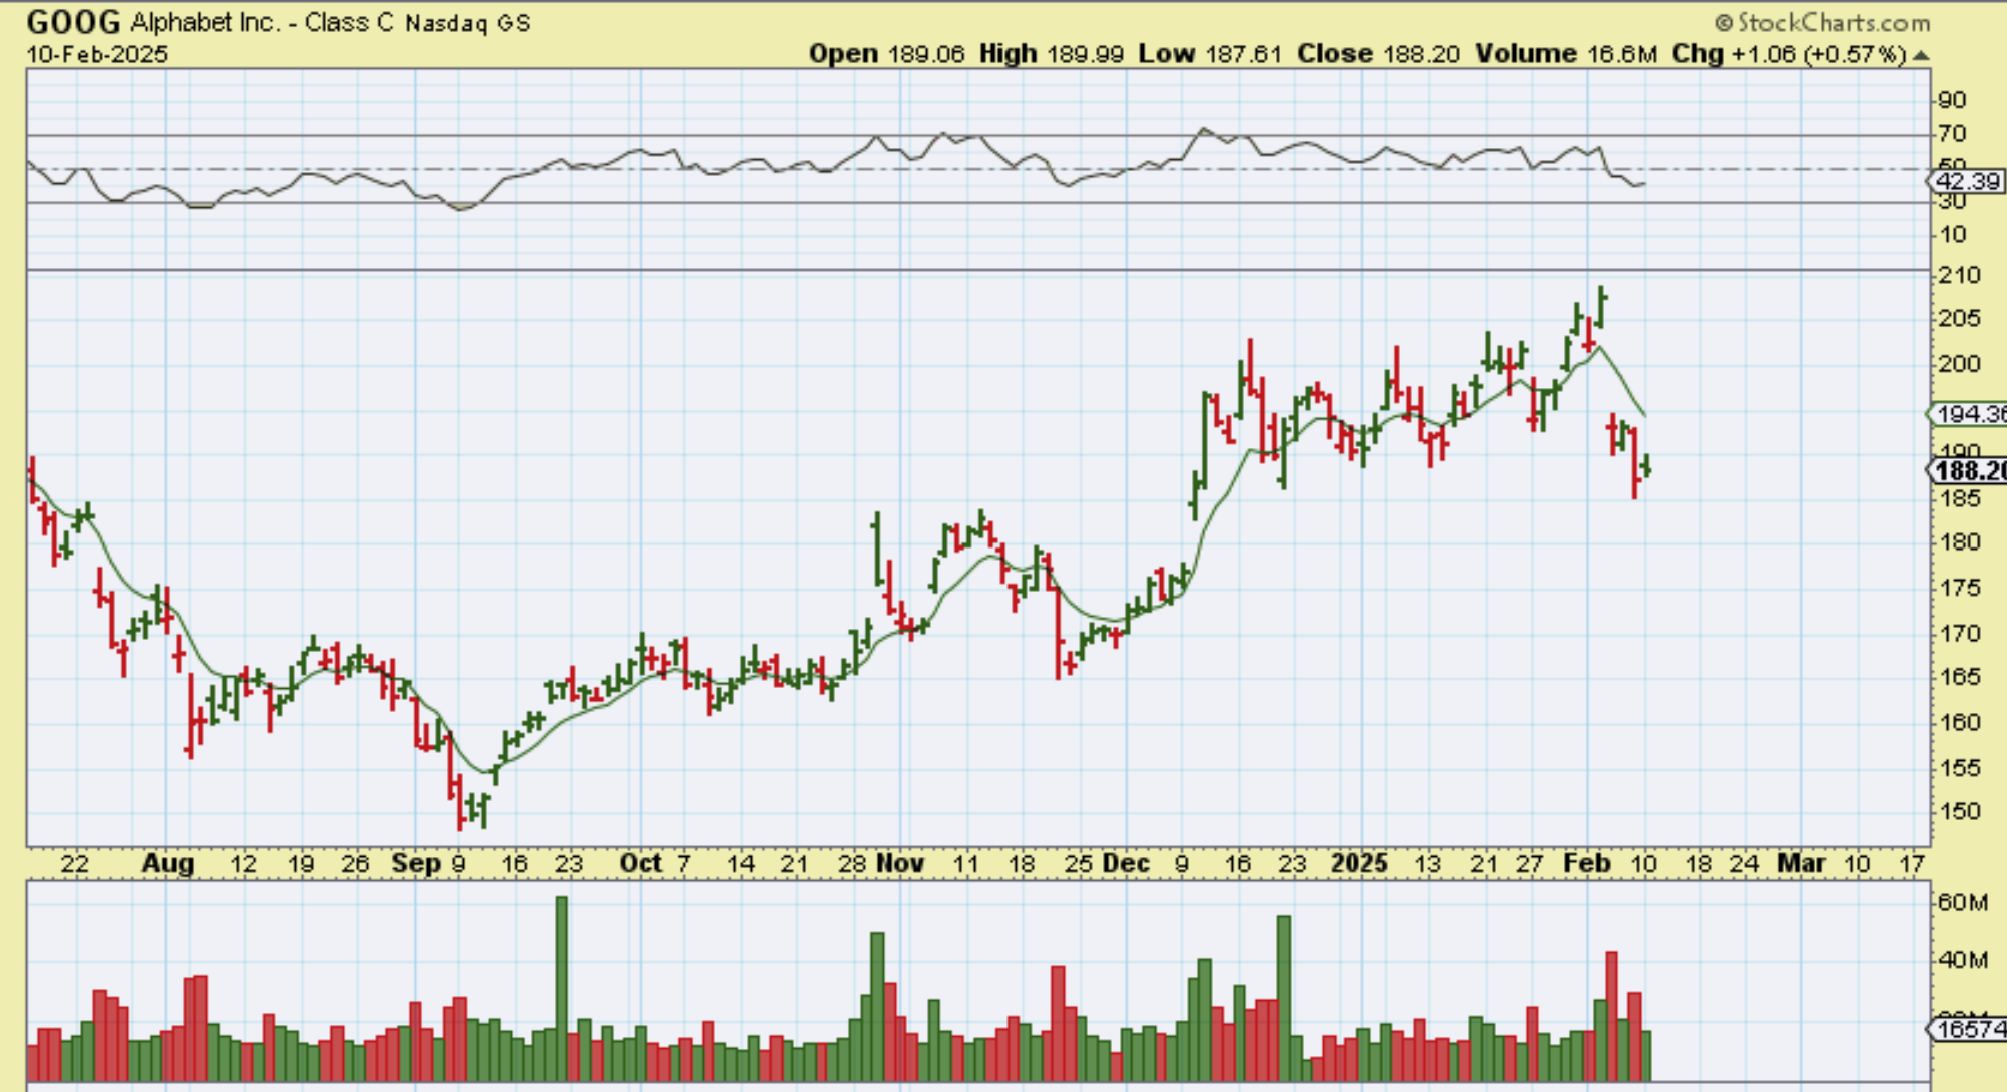Click the copyright symbol before StockCharts.com
Viewport: 2007px width, 1092px height.
tap(1723, 22)
